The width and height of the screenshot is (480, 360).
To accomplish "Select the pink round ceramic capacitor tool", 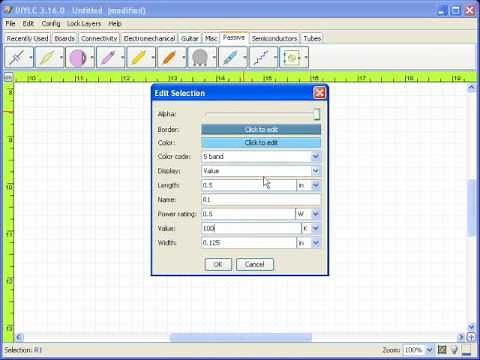I will point(78,57).
